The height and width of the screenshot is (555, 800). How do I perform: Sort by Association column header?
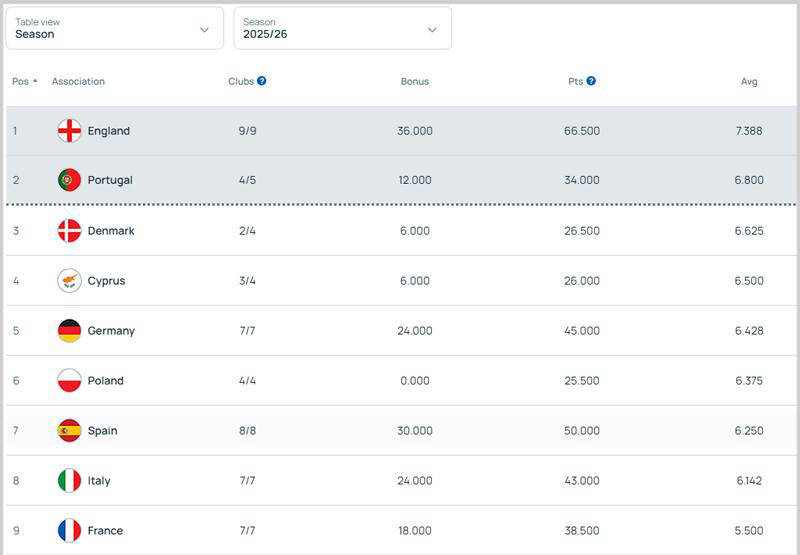coord(78,81)
